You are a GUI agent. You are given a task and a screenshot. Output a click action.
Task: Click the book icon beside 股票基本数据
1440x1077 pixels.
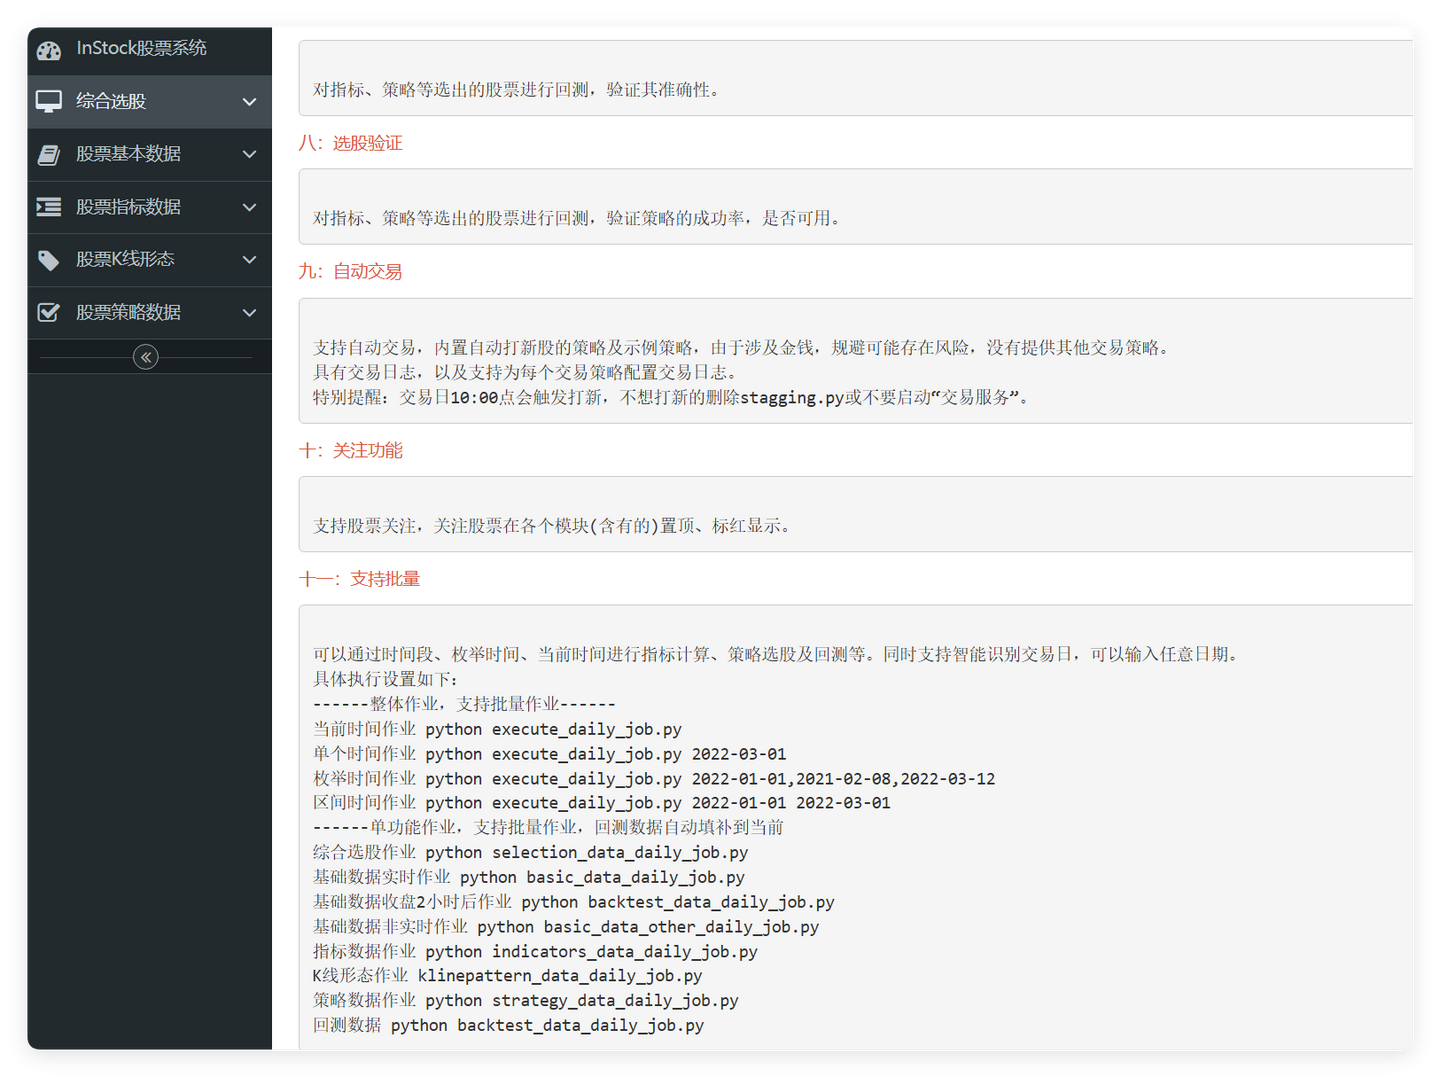(x=49, y=154)
